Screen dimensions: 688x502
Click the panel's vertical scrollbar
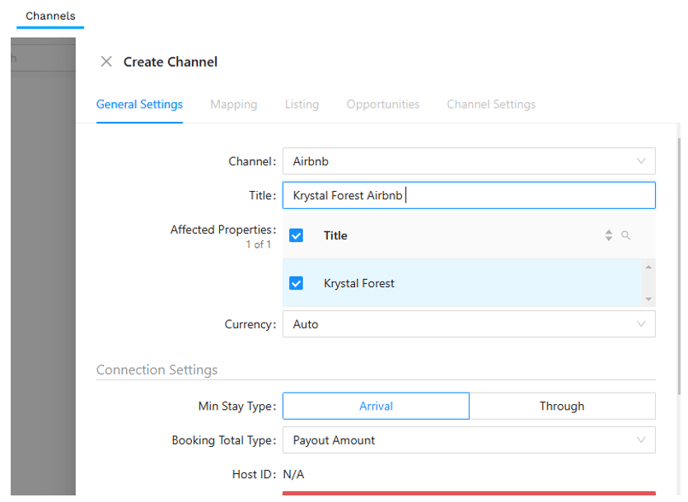pyautogui.click(x=679, y=265)
